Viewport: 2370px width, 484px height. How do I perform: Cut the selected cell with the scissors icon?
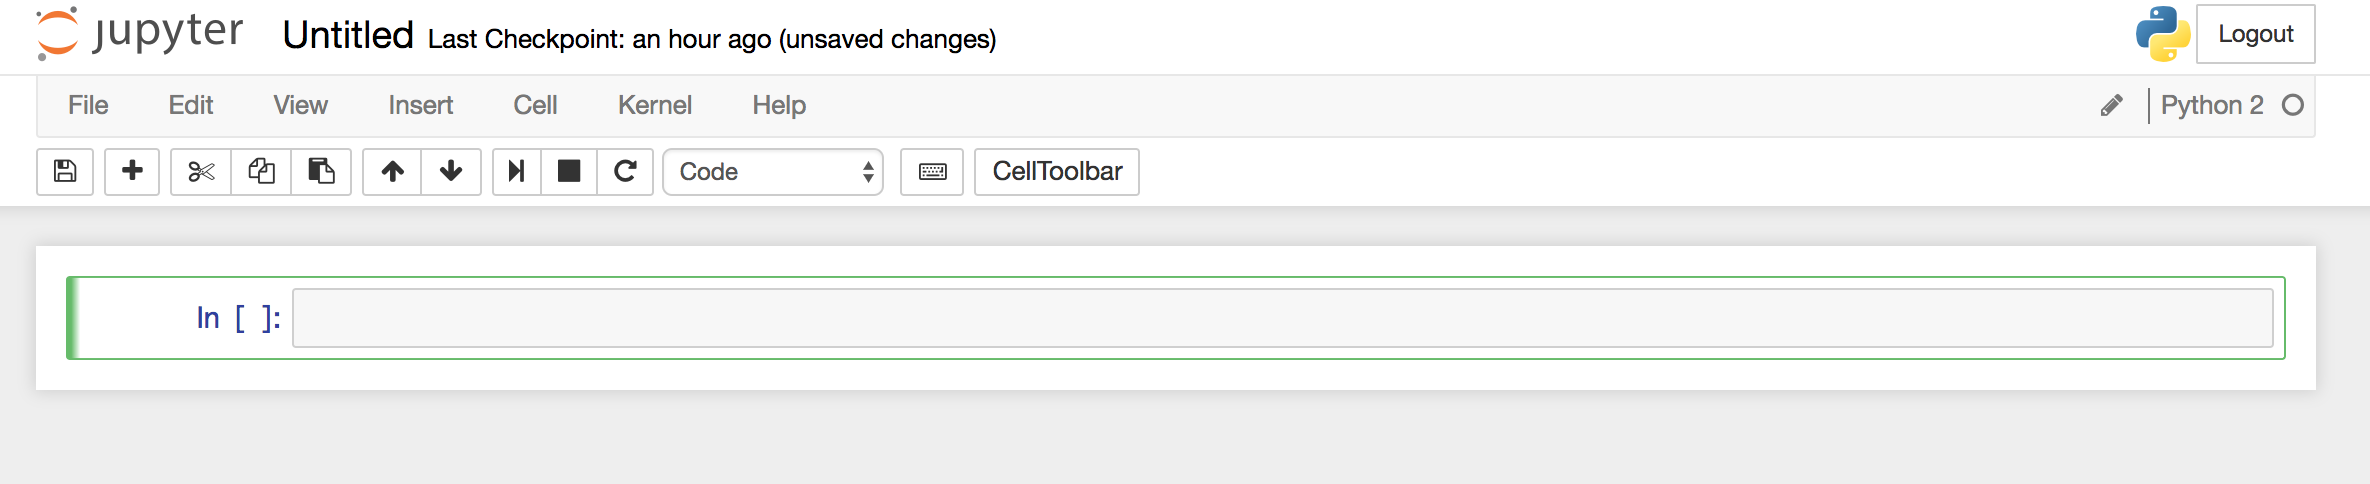[201, 172]
